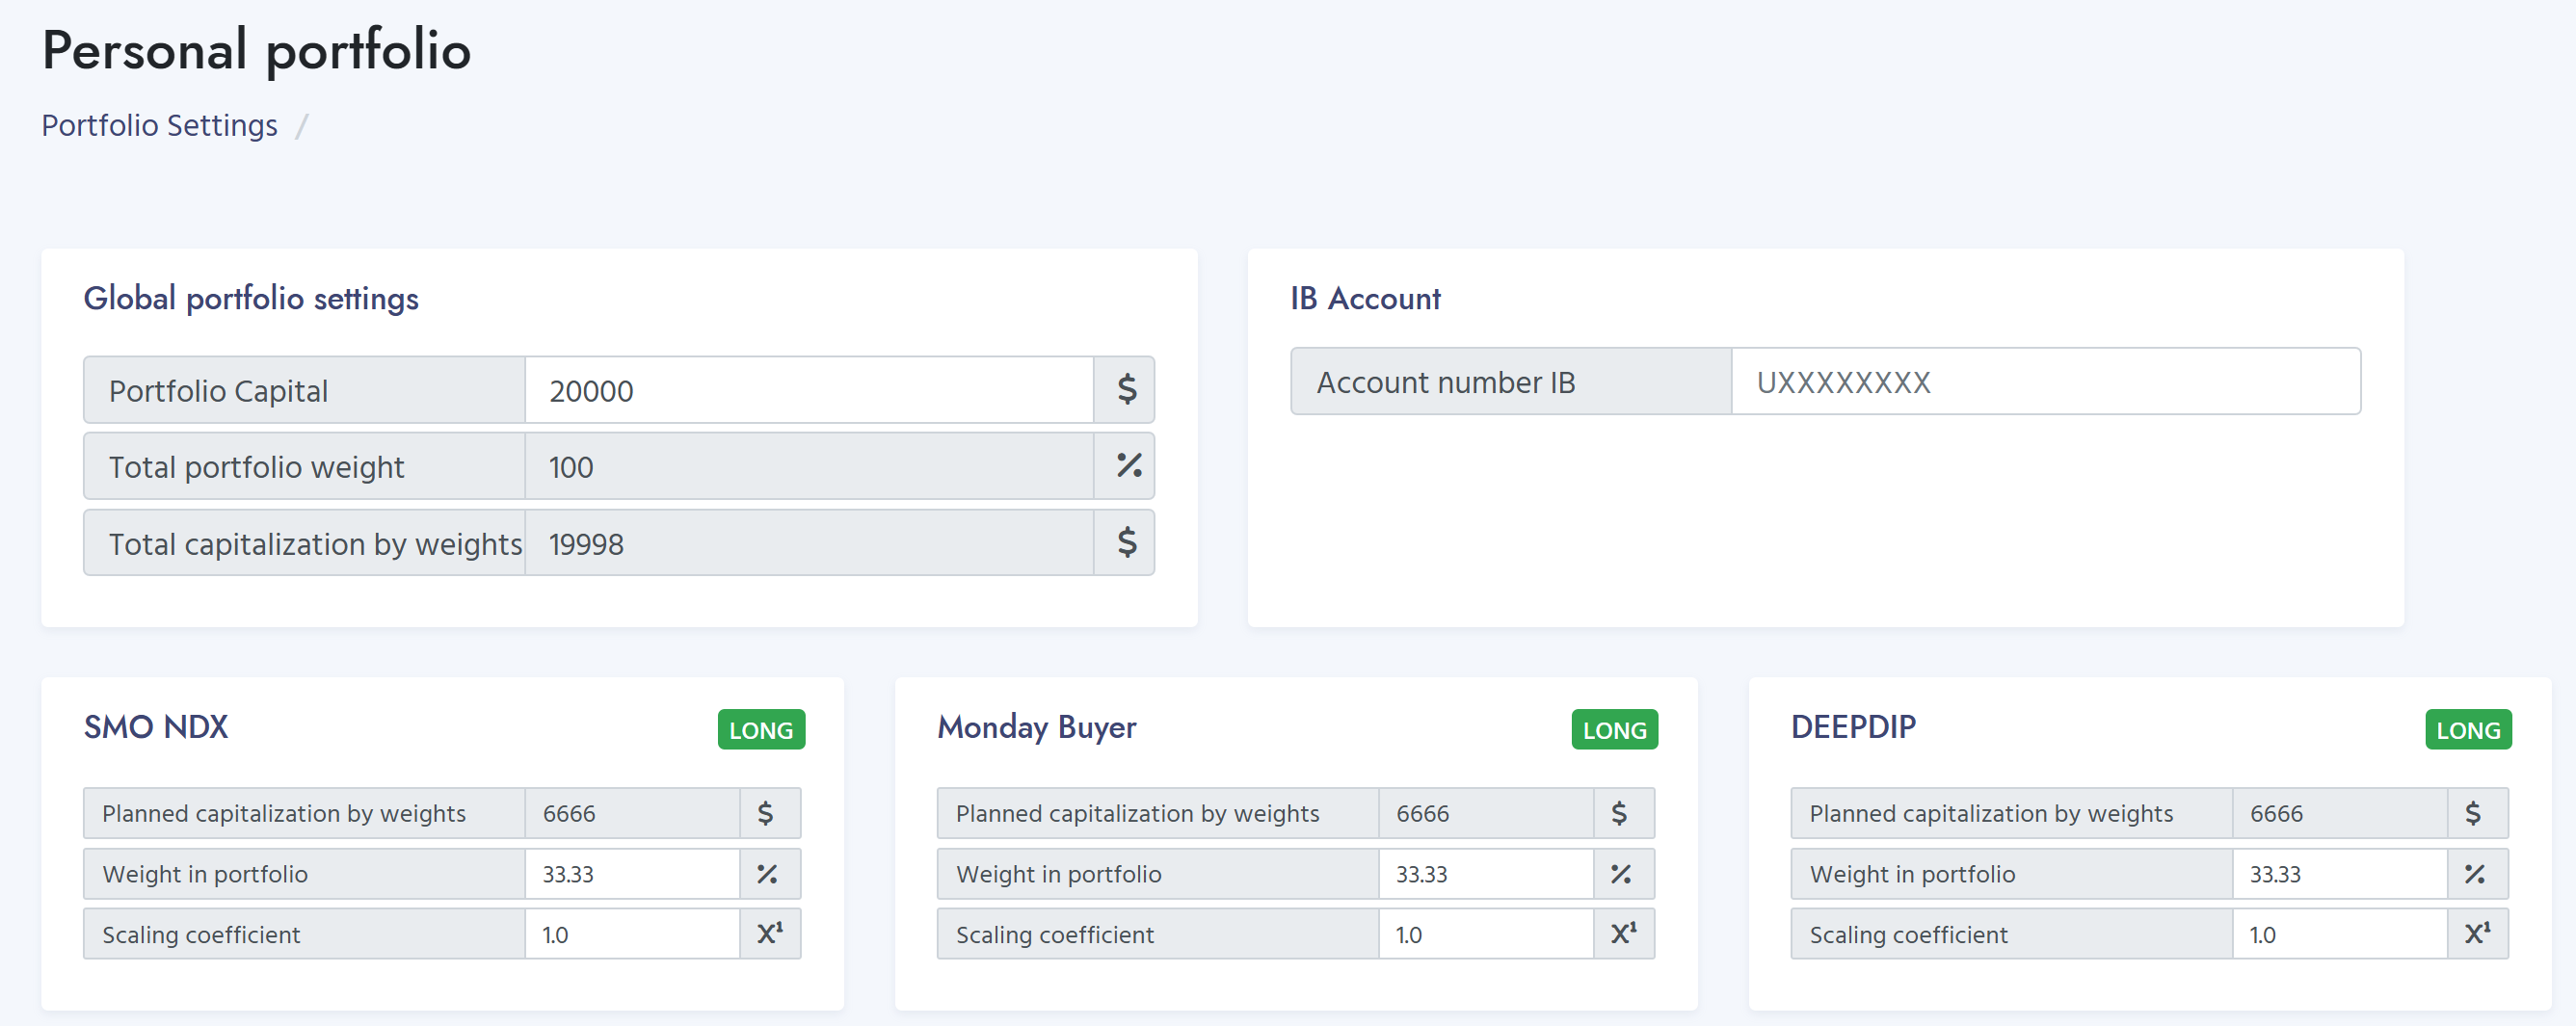Edit SMO NDX Weight in portfolio field
2576x1026 pixels.
632,874
